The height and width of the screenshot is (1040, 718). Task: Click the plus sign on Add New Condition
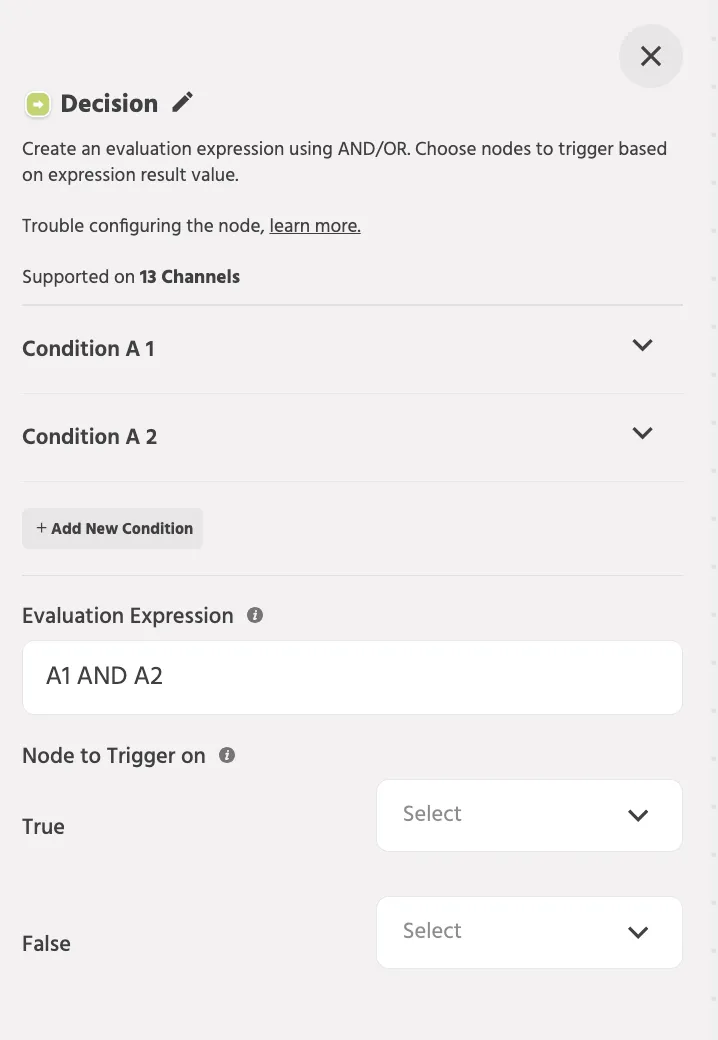click(41, 527)
